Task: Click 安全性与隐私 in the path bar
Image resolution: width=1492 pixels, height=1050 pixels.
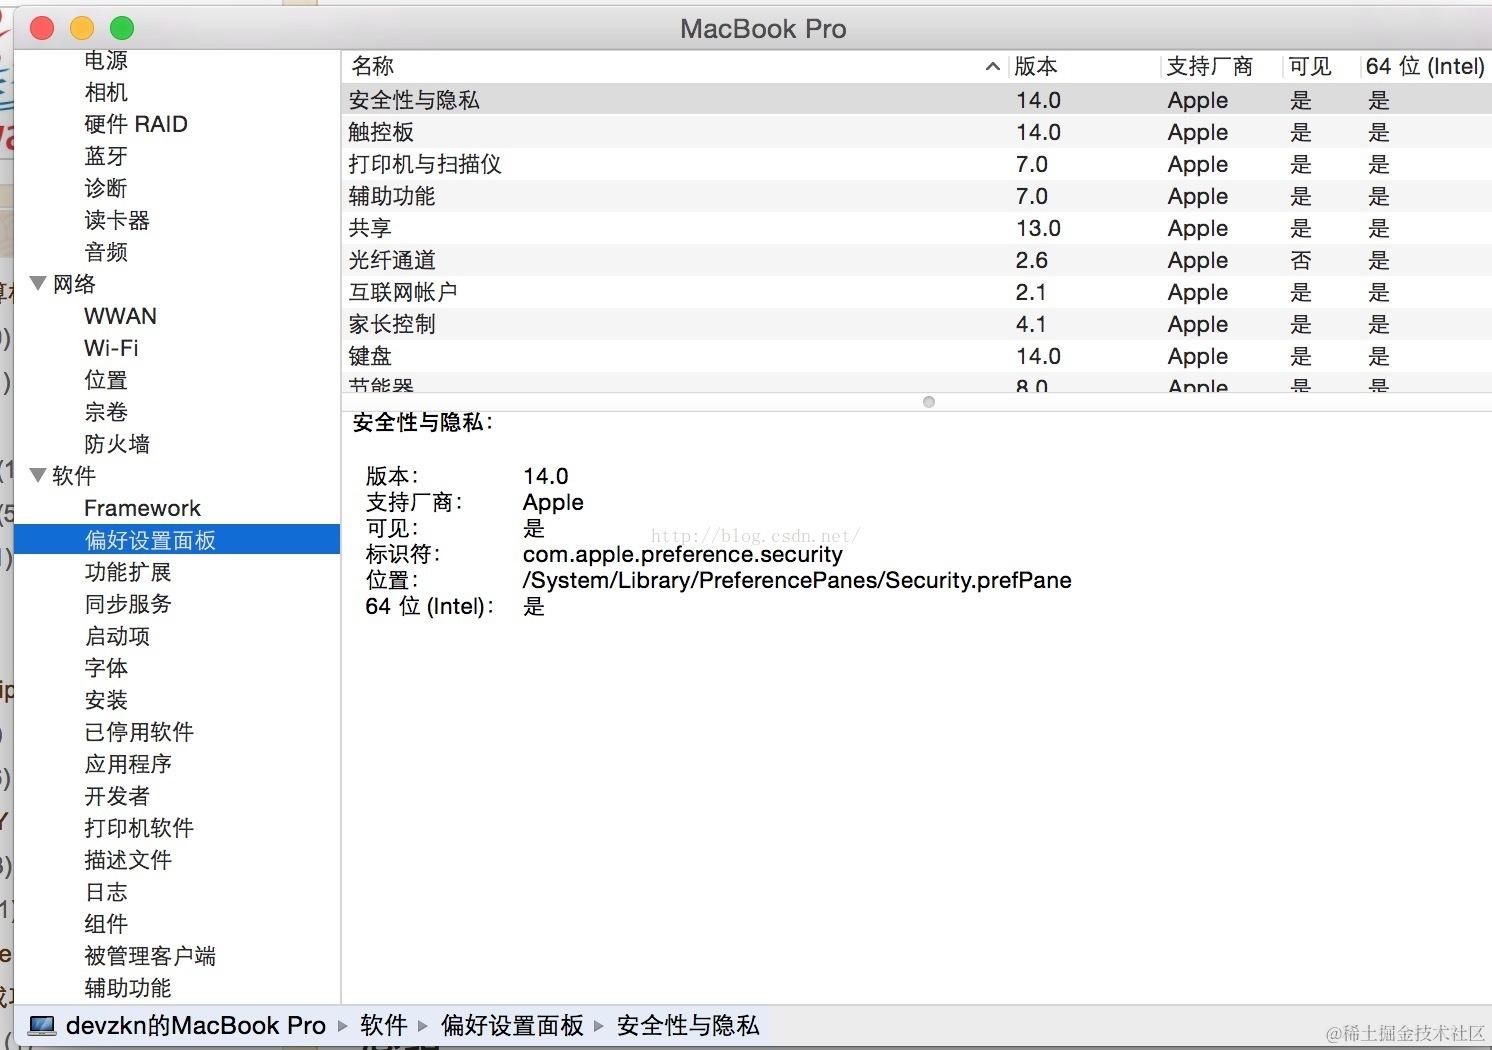Action: (x=688, y=1026)
